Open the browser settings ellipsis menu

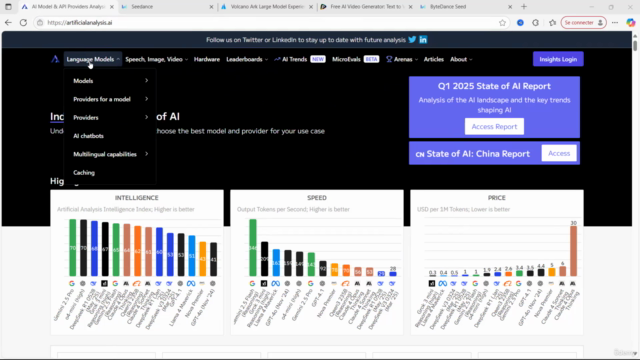[x=615, y=22]
